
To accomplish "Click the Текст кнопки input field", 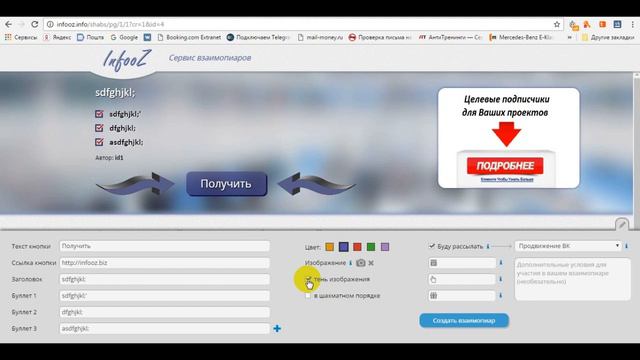I will 164,246.
